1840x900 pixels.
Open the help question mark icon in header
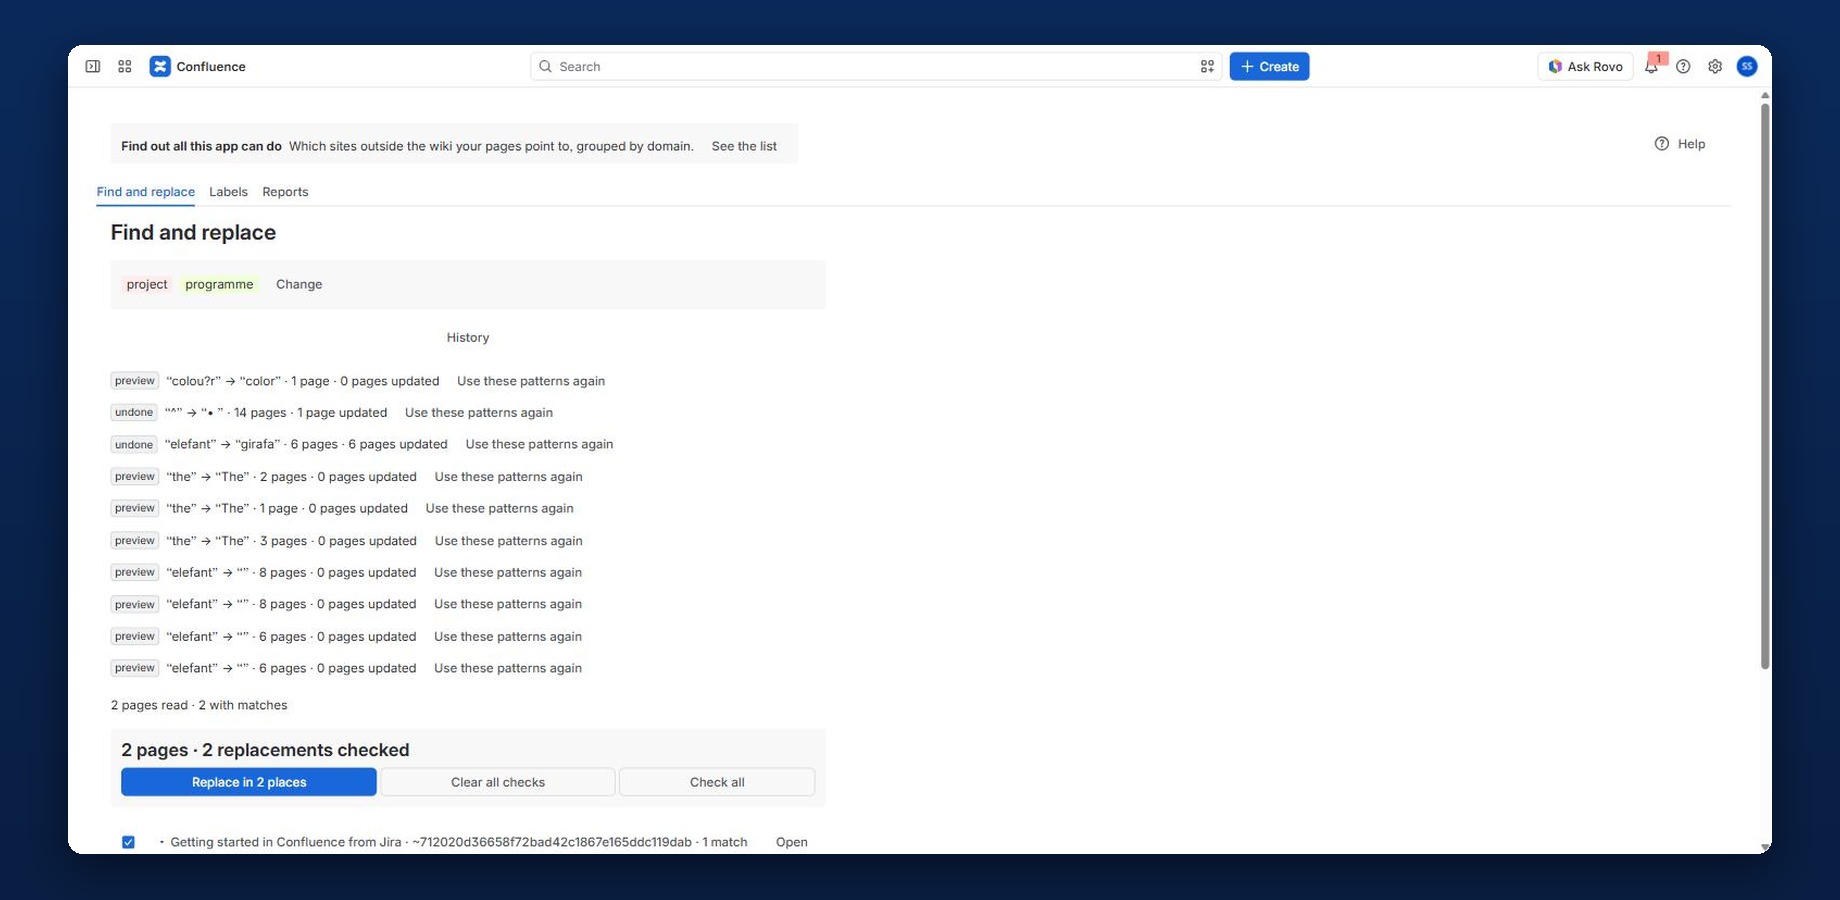click(x=1683, y=66)
